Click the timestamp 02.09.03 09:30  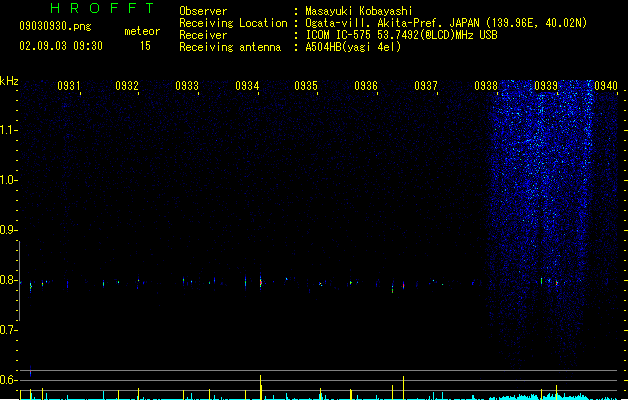pos(61,46)
